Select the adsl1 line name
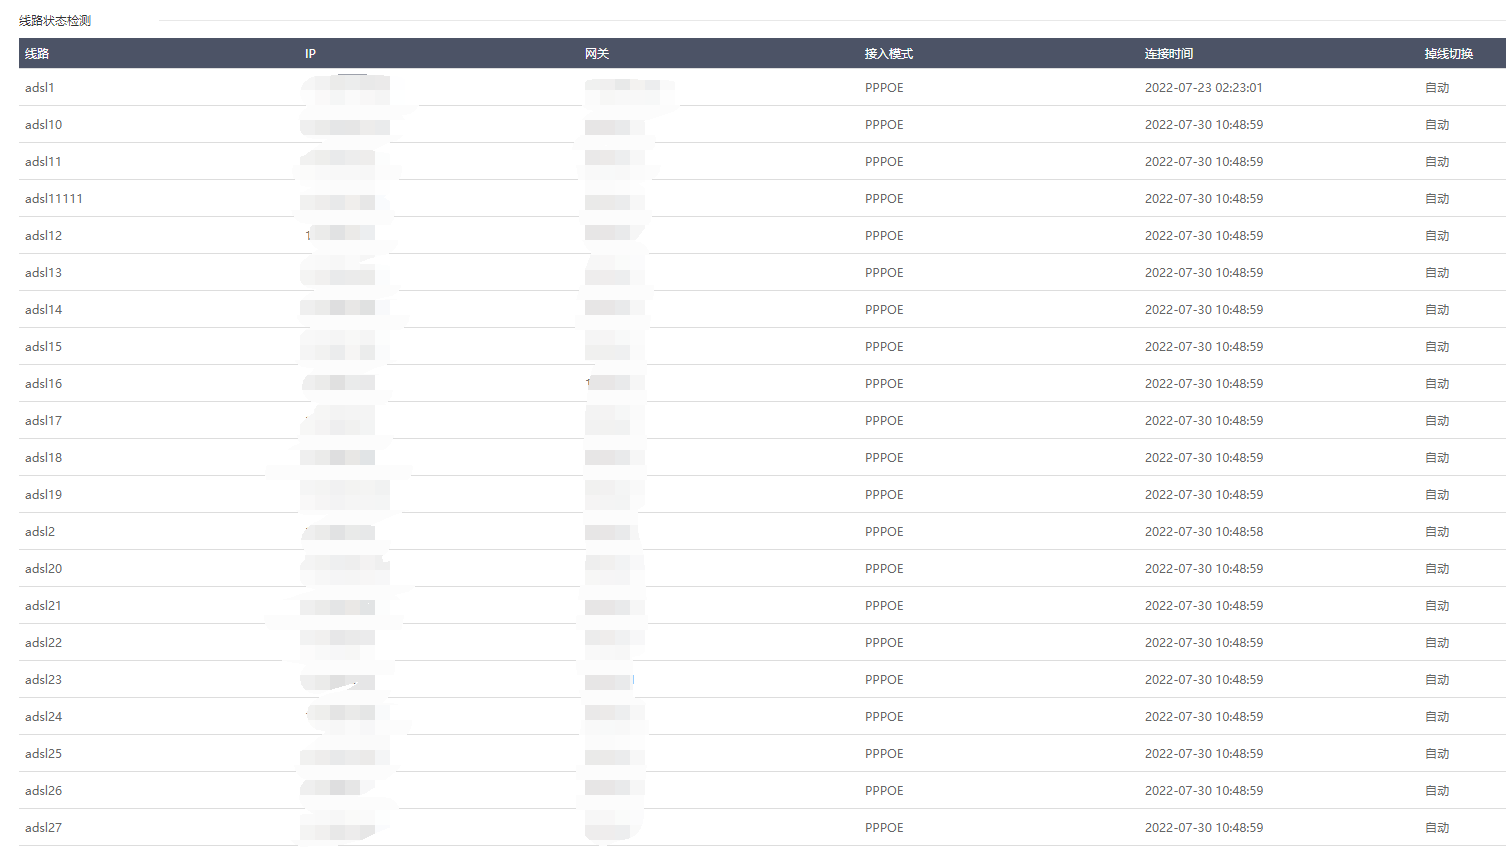Image resolution: width=1506 pixels, height=849 pixels. pyautogui.click(x=40, y=88)
